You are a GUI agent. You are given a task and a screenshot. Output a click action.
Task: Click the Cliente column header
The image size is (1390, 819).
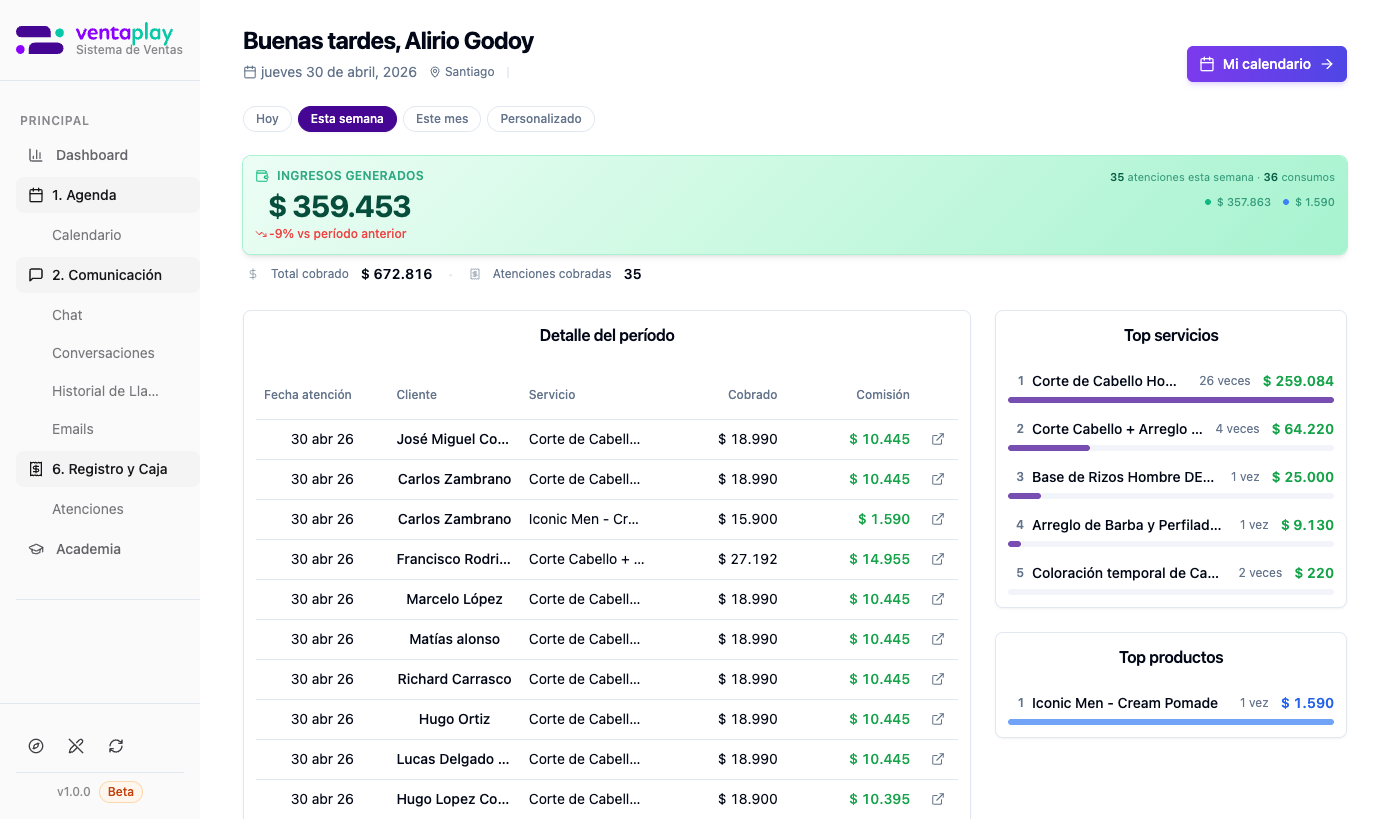click(x=417, y=395)
